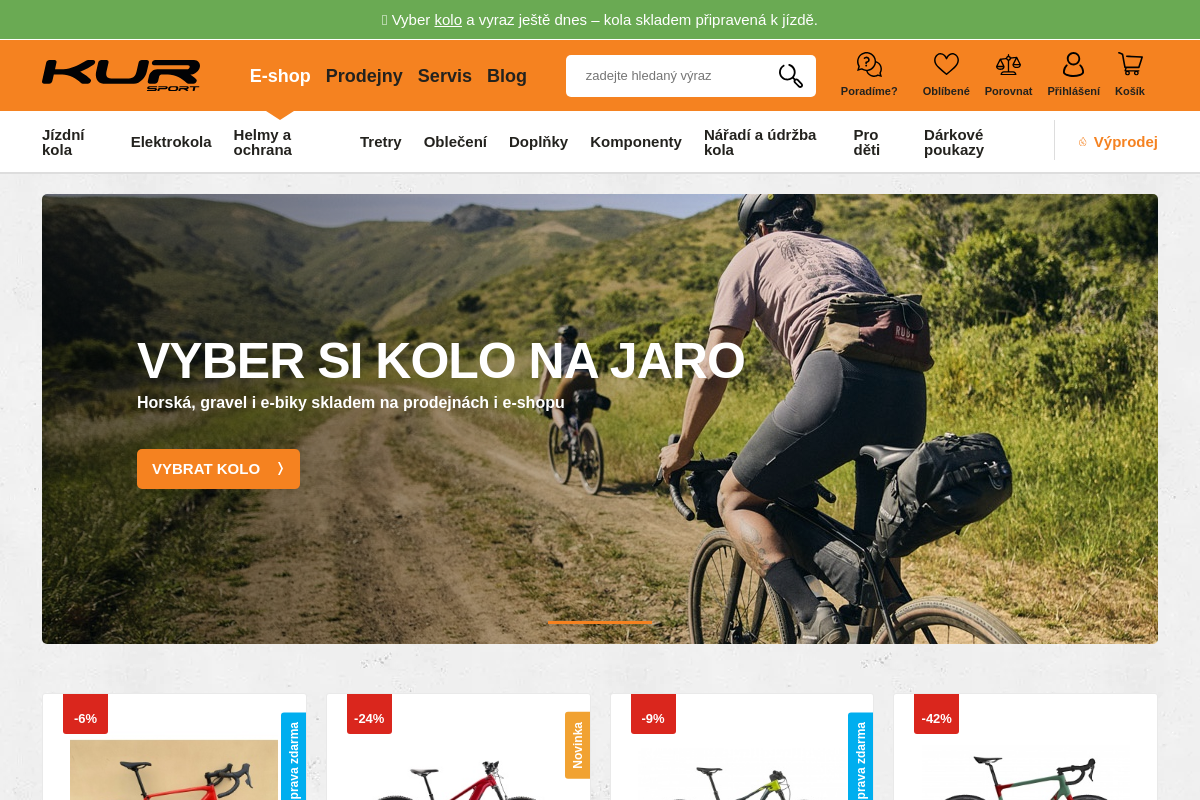Screen dimensions: 1200x800
Task: Expand the Jízdní kola category menu
Action: [63, 142]
